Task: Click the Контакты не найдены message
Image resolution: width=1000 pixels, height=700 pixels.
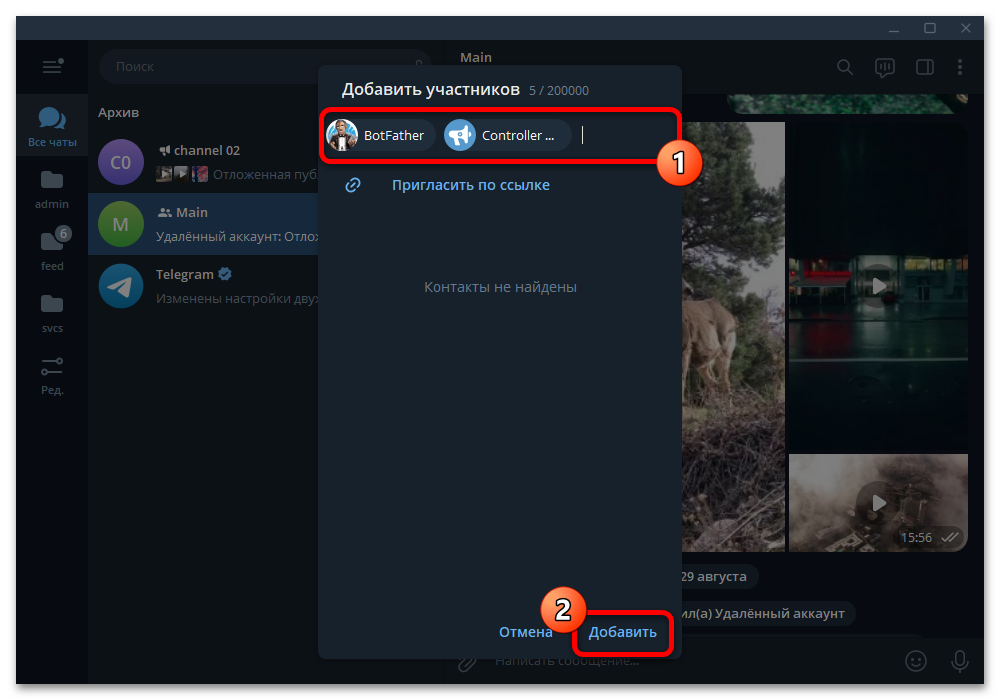Action: tap(501, 287)
